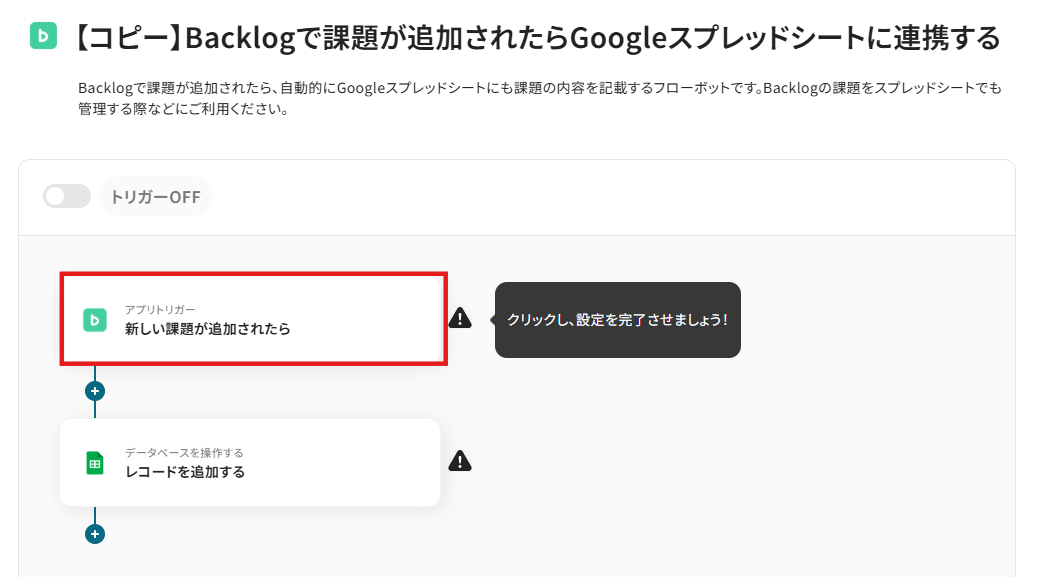Click the warning icon next to the レコードを追加する card
This screenshot has width=1057, height=577.
coord(460,461)
